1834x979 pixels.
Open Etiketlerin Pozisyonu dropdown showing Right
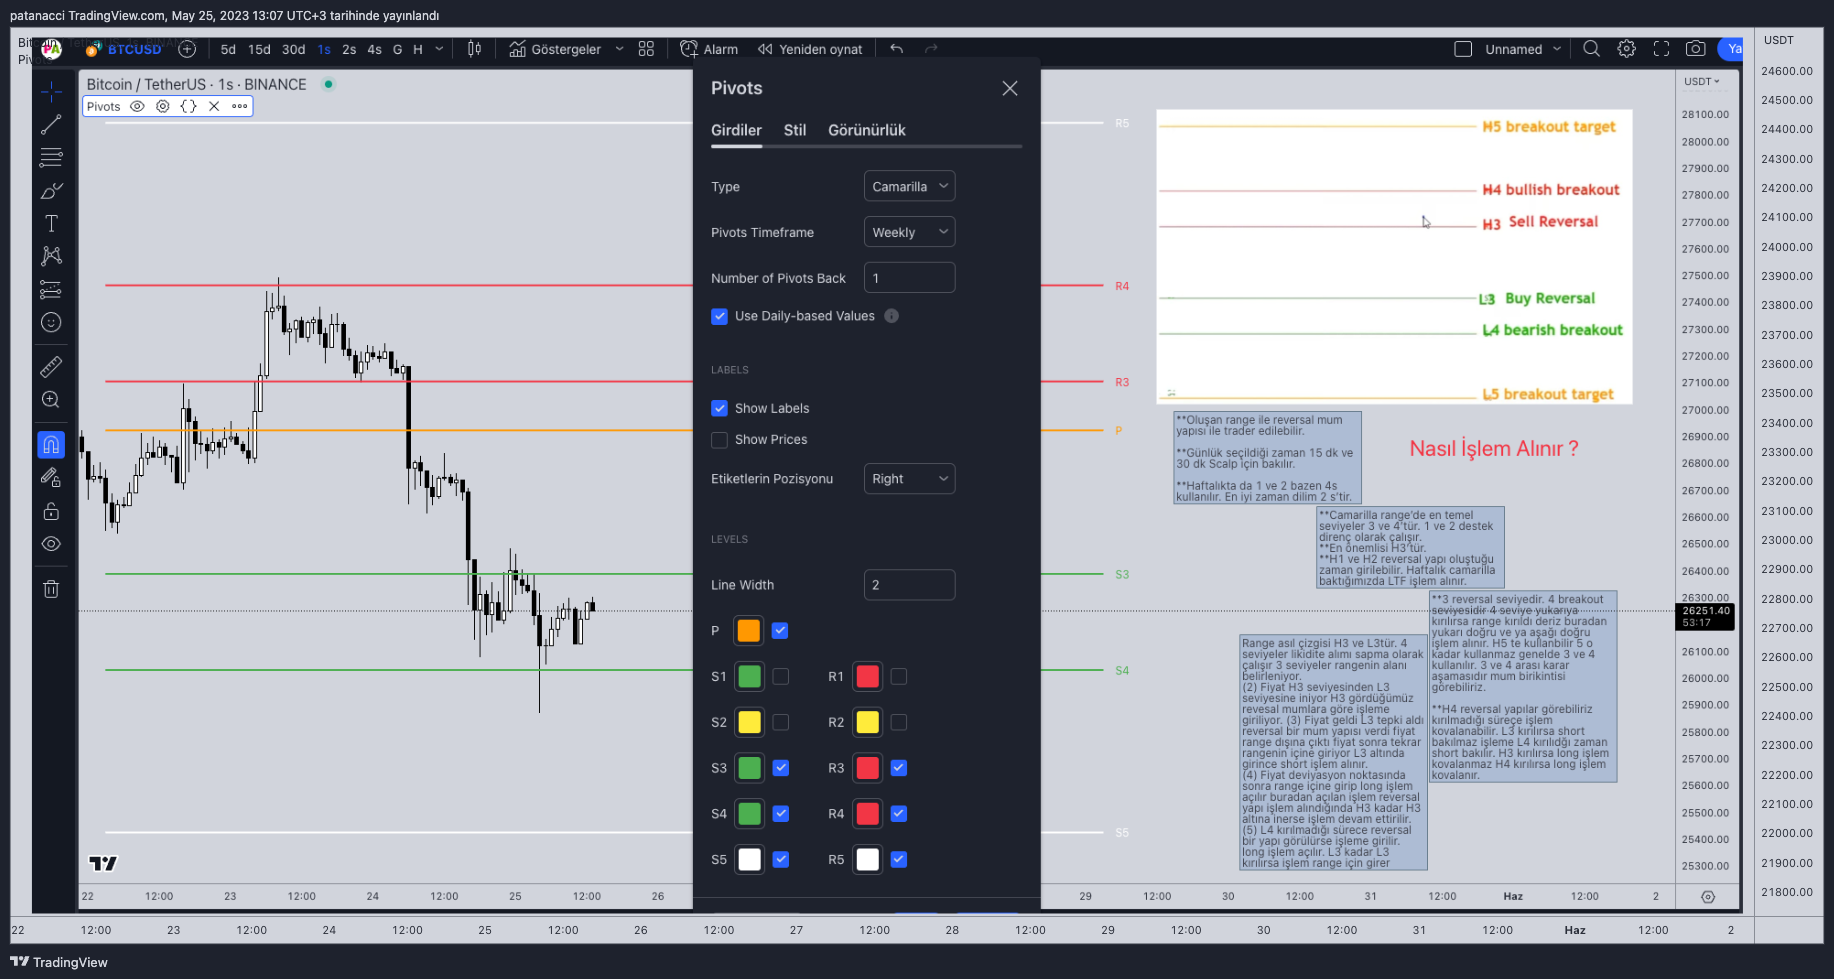click(909, 479)
